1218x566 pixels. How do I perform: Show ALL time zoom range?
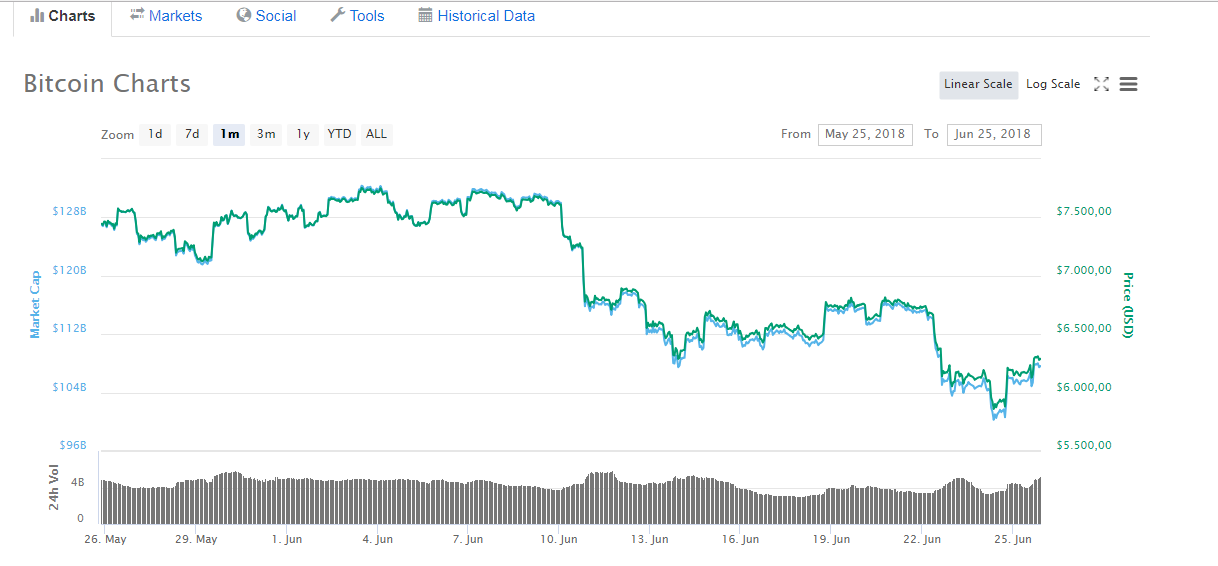(x=376, y=134)
